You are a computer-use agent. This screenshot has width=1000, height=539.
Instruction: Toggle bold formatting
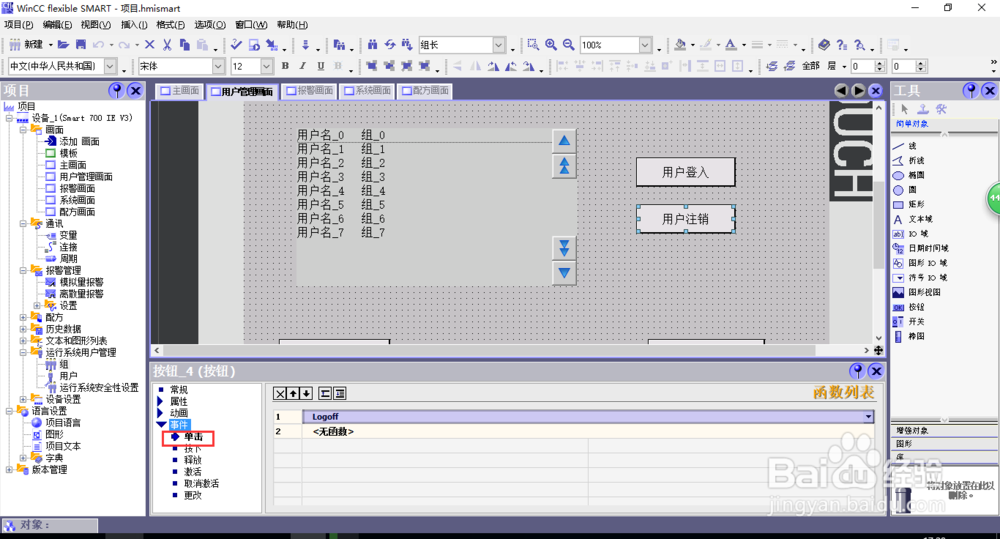pos(285,66)
